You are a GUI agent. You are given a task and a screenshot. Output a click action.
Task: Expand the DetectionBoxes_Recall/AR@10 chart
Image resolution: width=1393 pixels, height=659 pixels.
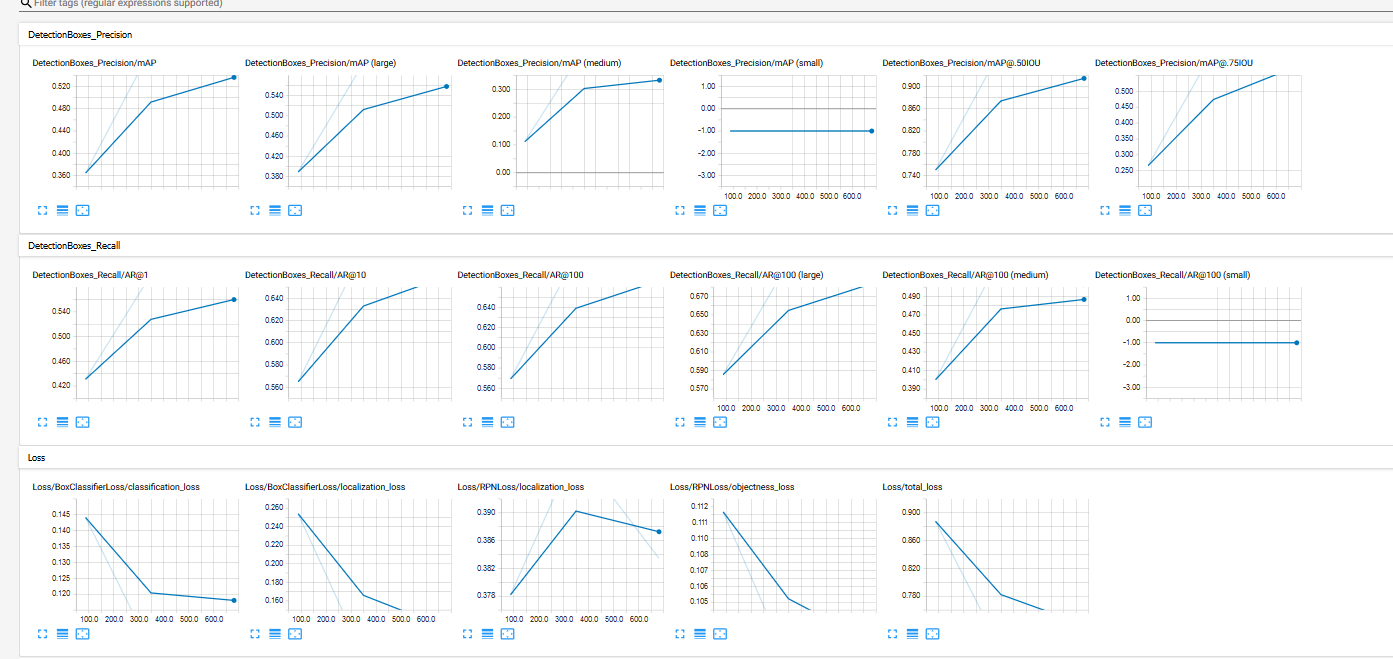click(x=255, y=422)
